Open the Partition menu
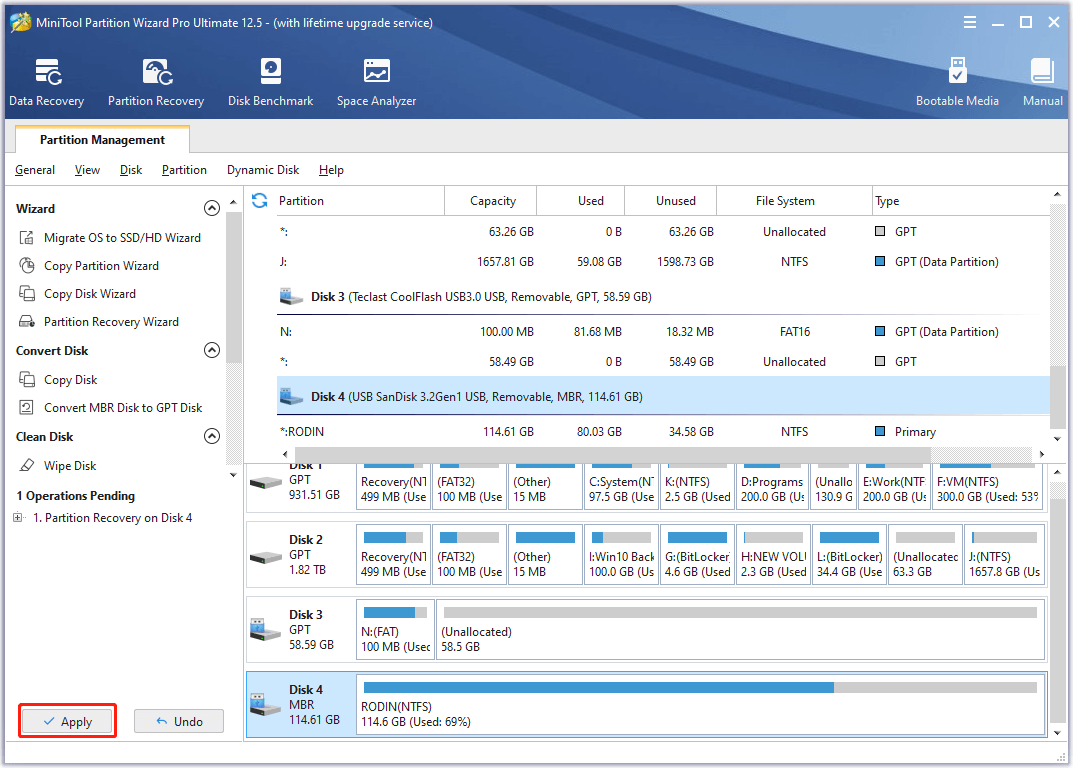The width and height of the screenshot is (1073, 768). pyautogui.click(x=184, y=170)
